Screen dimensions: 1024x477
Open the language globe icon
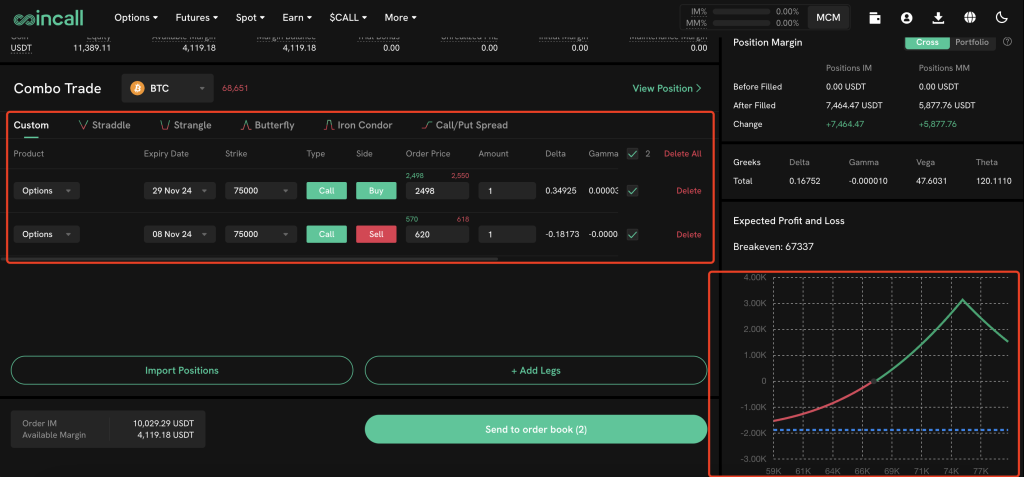[x=970, y=17]
